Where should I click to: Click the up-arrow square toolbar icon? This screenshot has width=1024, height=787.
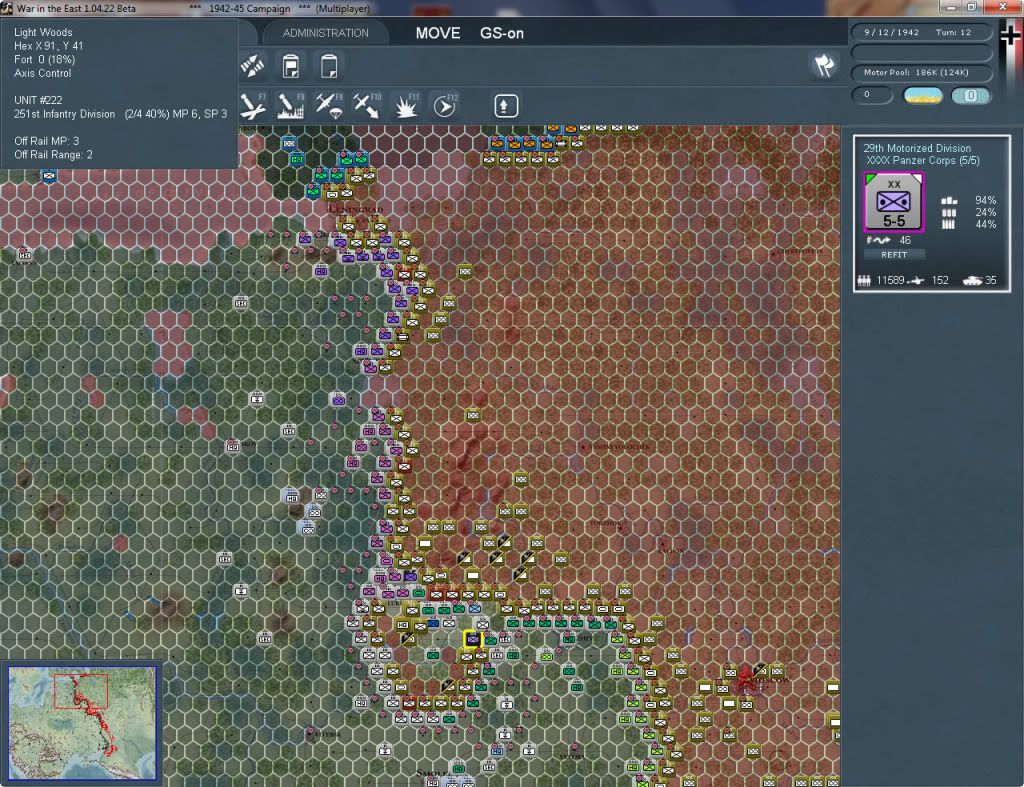505,106
